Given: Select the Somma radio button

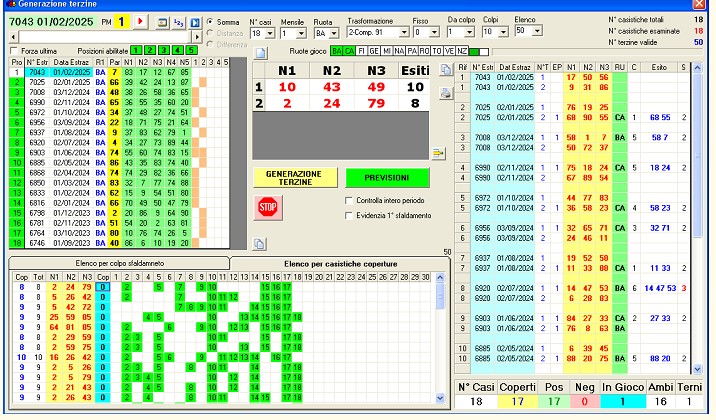Looking at the screenshot, I should pos(210,21).
